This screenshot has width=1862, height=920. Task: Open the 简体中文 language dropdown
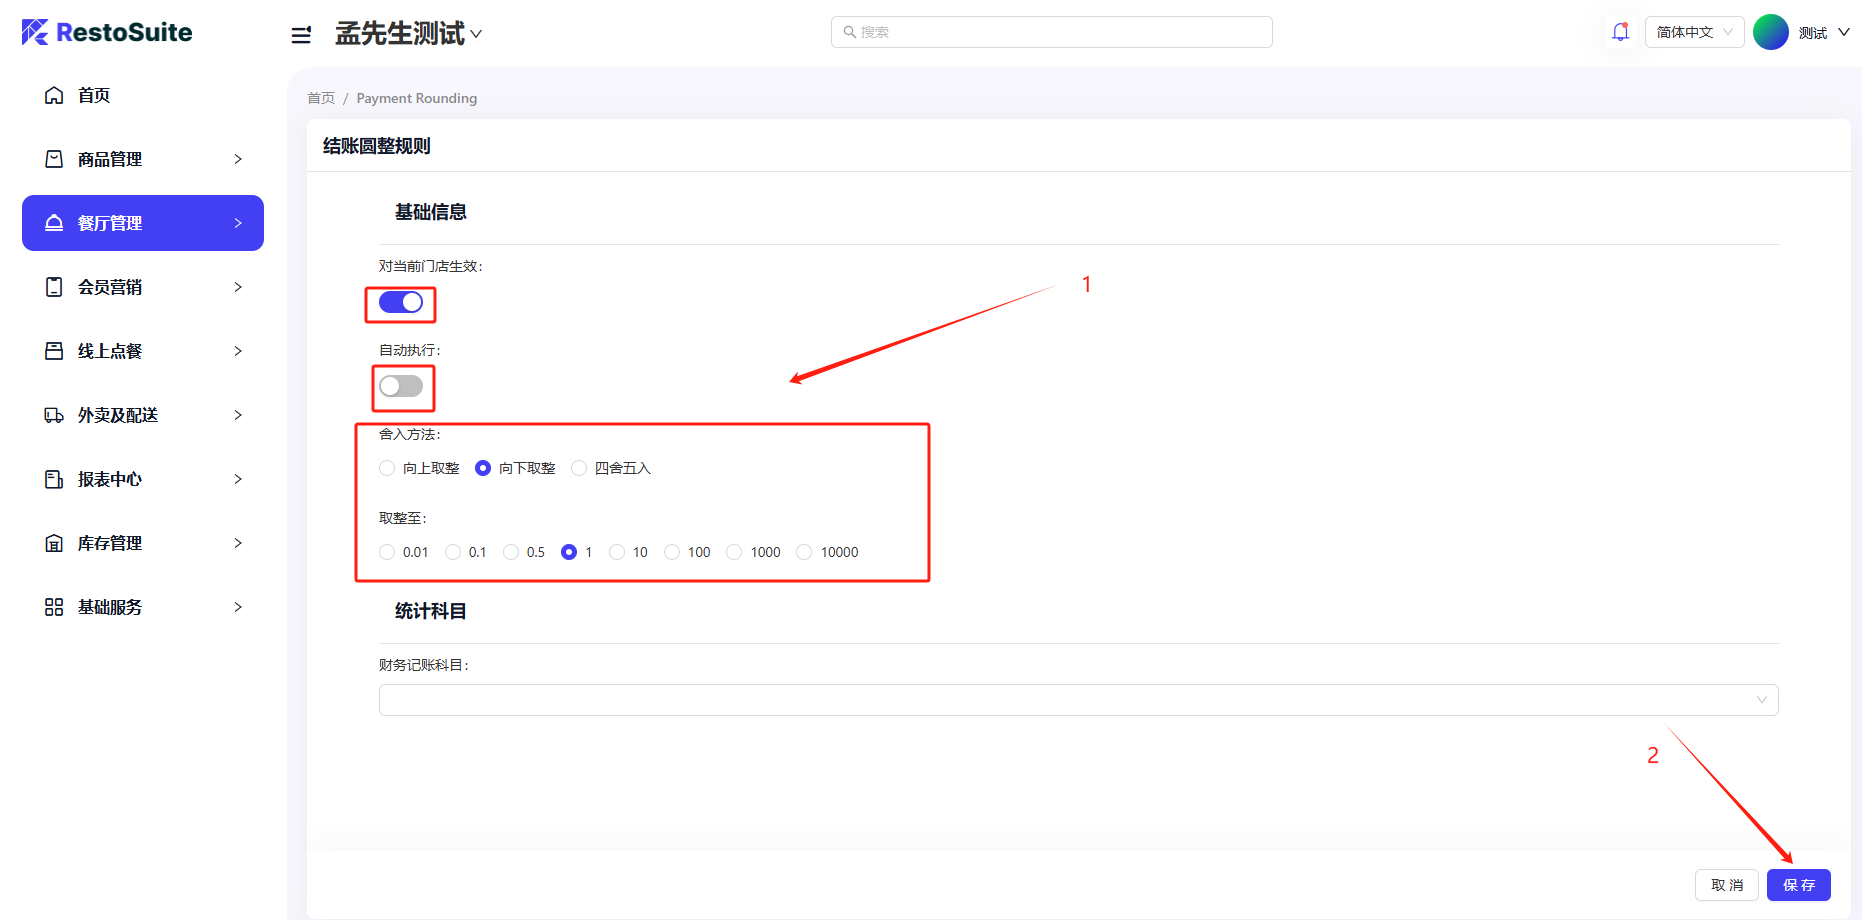[1694, 32]
